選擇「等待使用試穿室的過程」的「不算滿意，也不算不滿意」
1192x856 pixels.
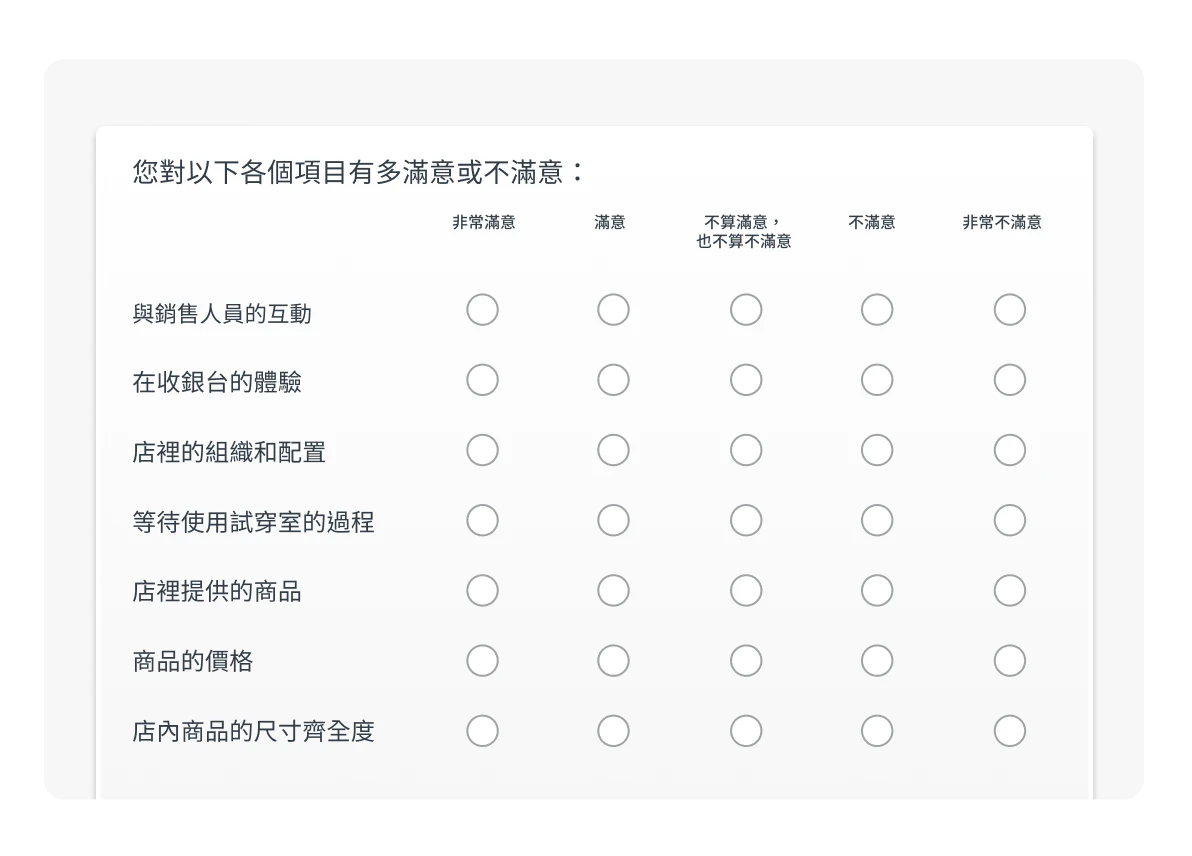click(x=745, y=520)
